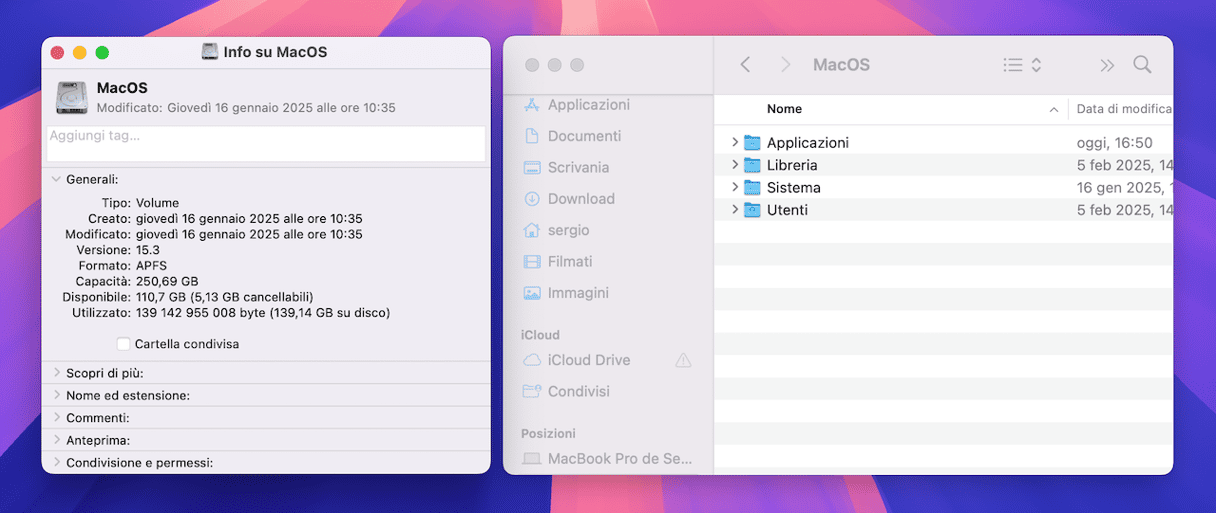Viewport: 1216px width, 513px height.
Task: Sort file list by Data di modifica column
Action: coord(1124,109)
